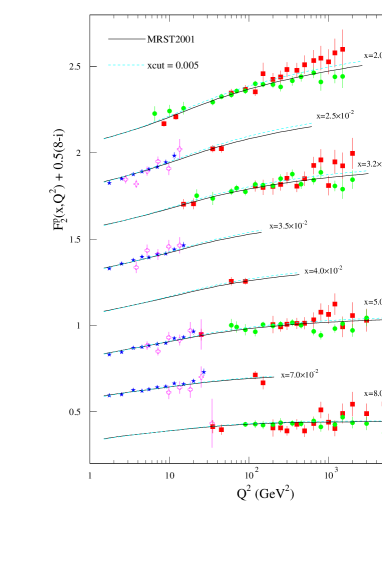
Task: Click the x=3.5×10⁻² curve label
Action: pos(288,225)
